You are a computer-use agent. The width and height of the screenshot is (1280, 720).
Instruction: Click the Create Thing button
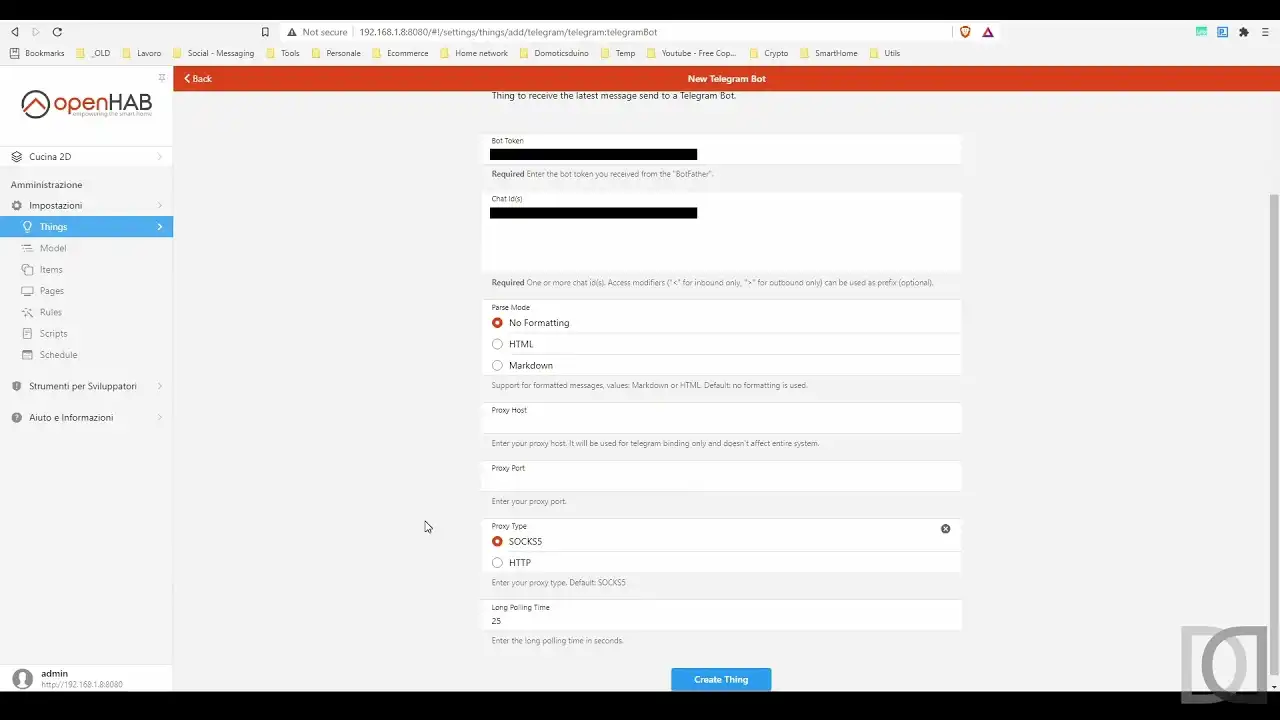pos(721,680)
